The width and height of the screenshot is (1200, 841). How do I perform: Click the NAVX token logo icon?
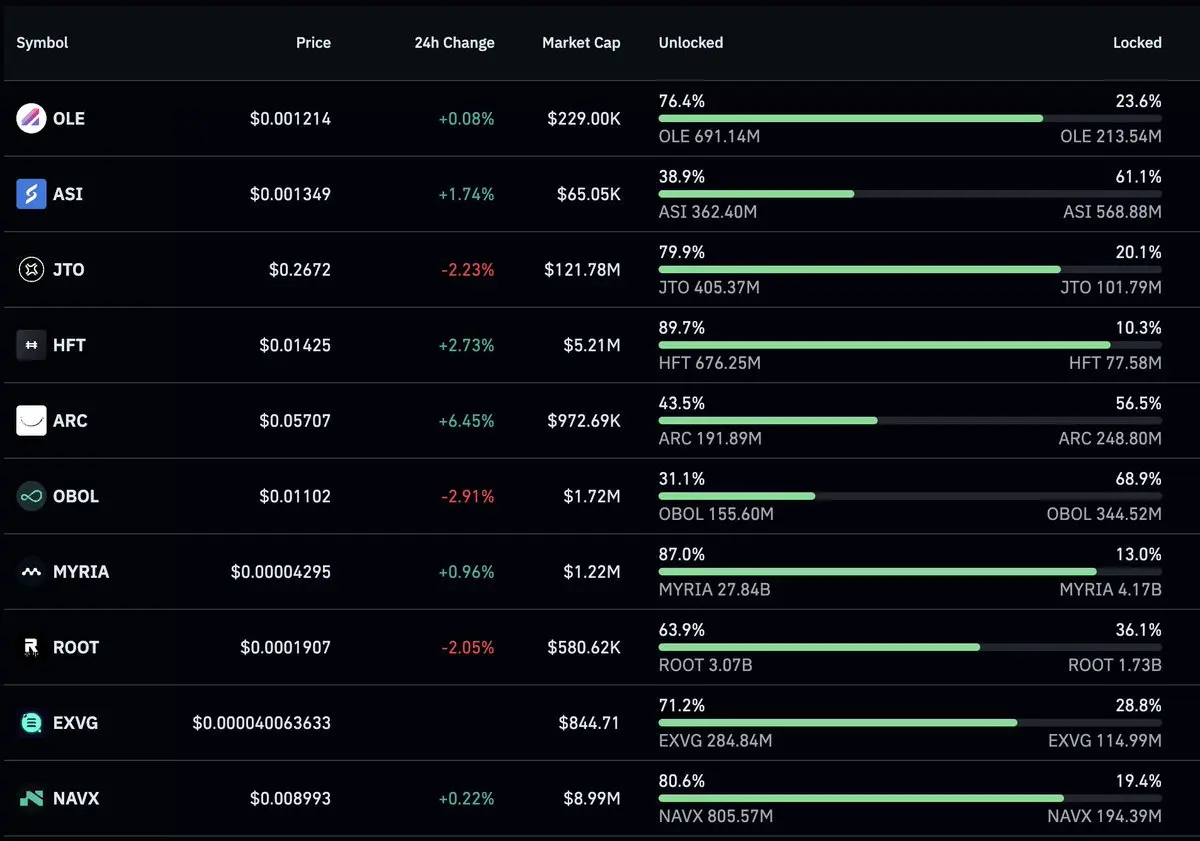coord(31,798)
